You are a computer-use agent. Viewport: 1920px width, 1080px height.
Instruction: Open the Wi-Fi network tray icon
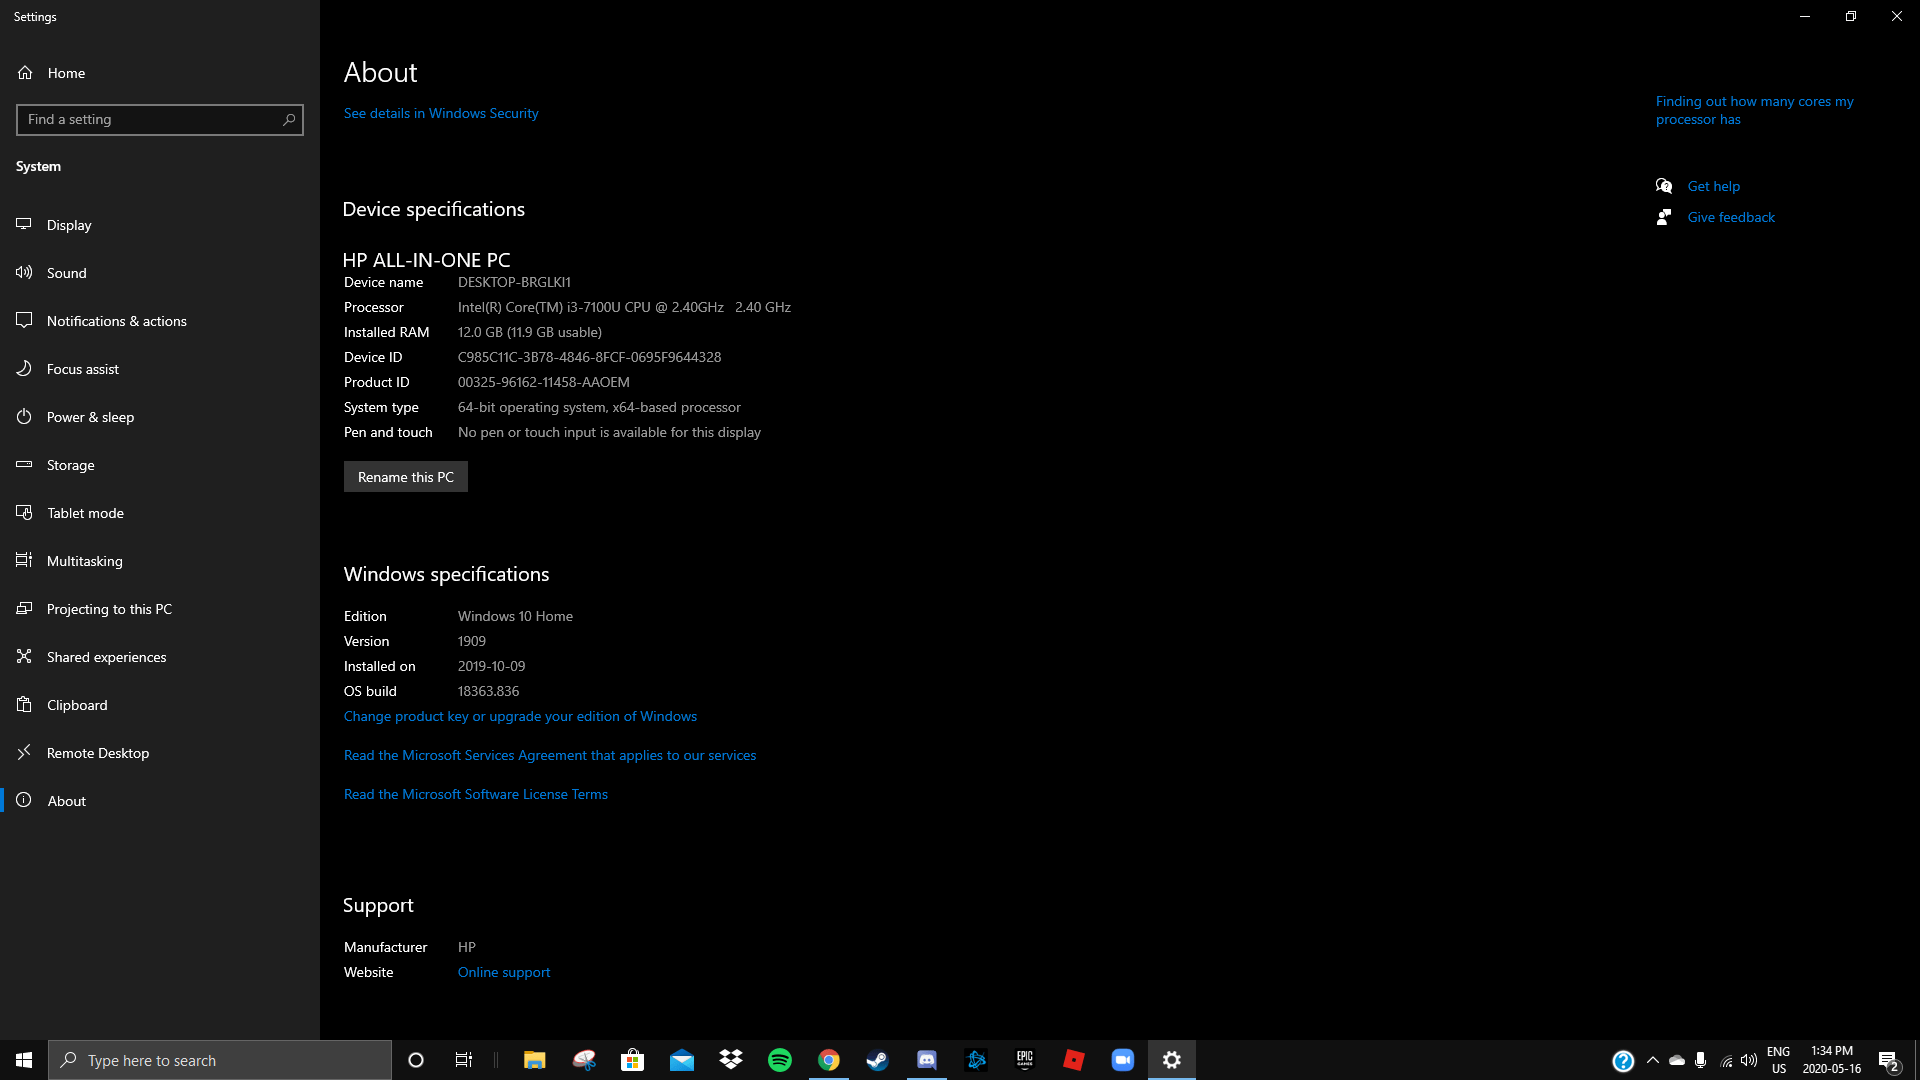pos(1726,1060)
